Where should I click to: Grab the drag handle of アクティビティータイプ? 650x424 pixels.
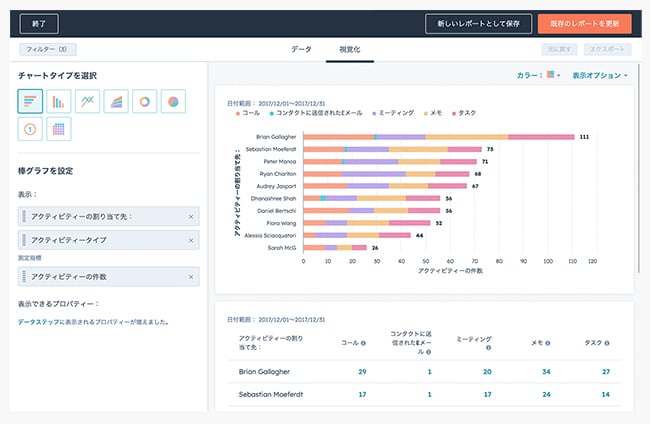point(24,240)
